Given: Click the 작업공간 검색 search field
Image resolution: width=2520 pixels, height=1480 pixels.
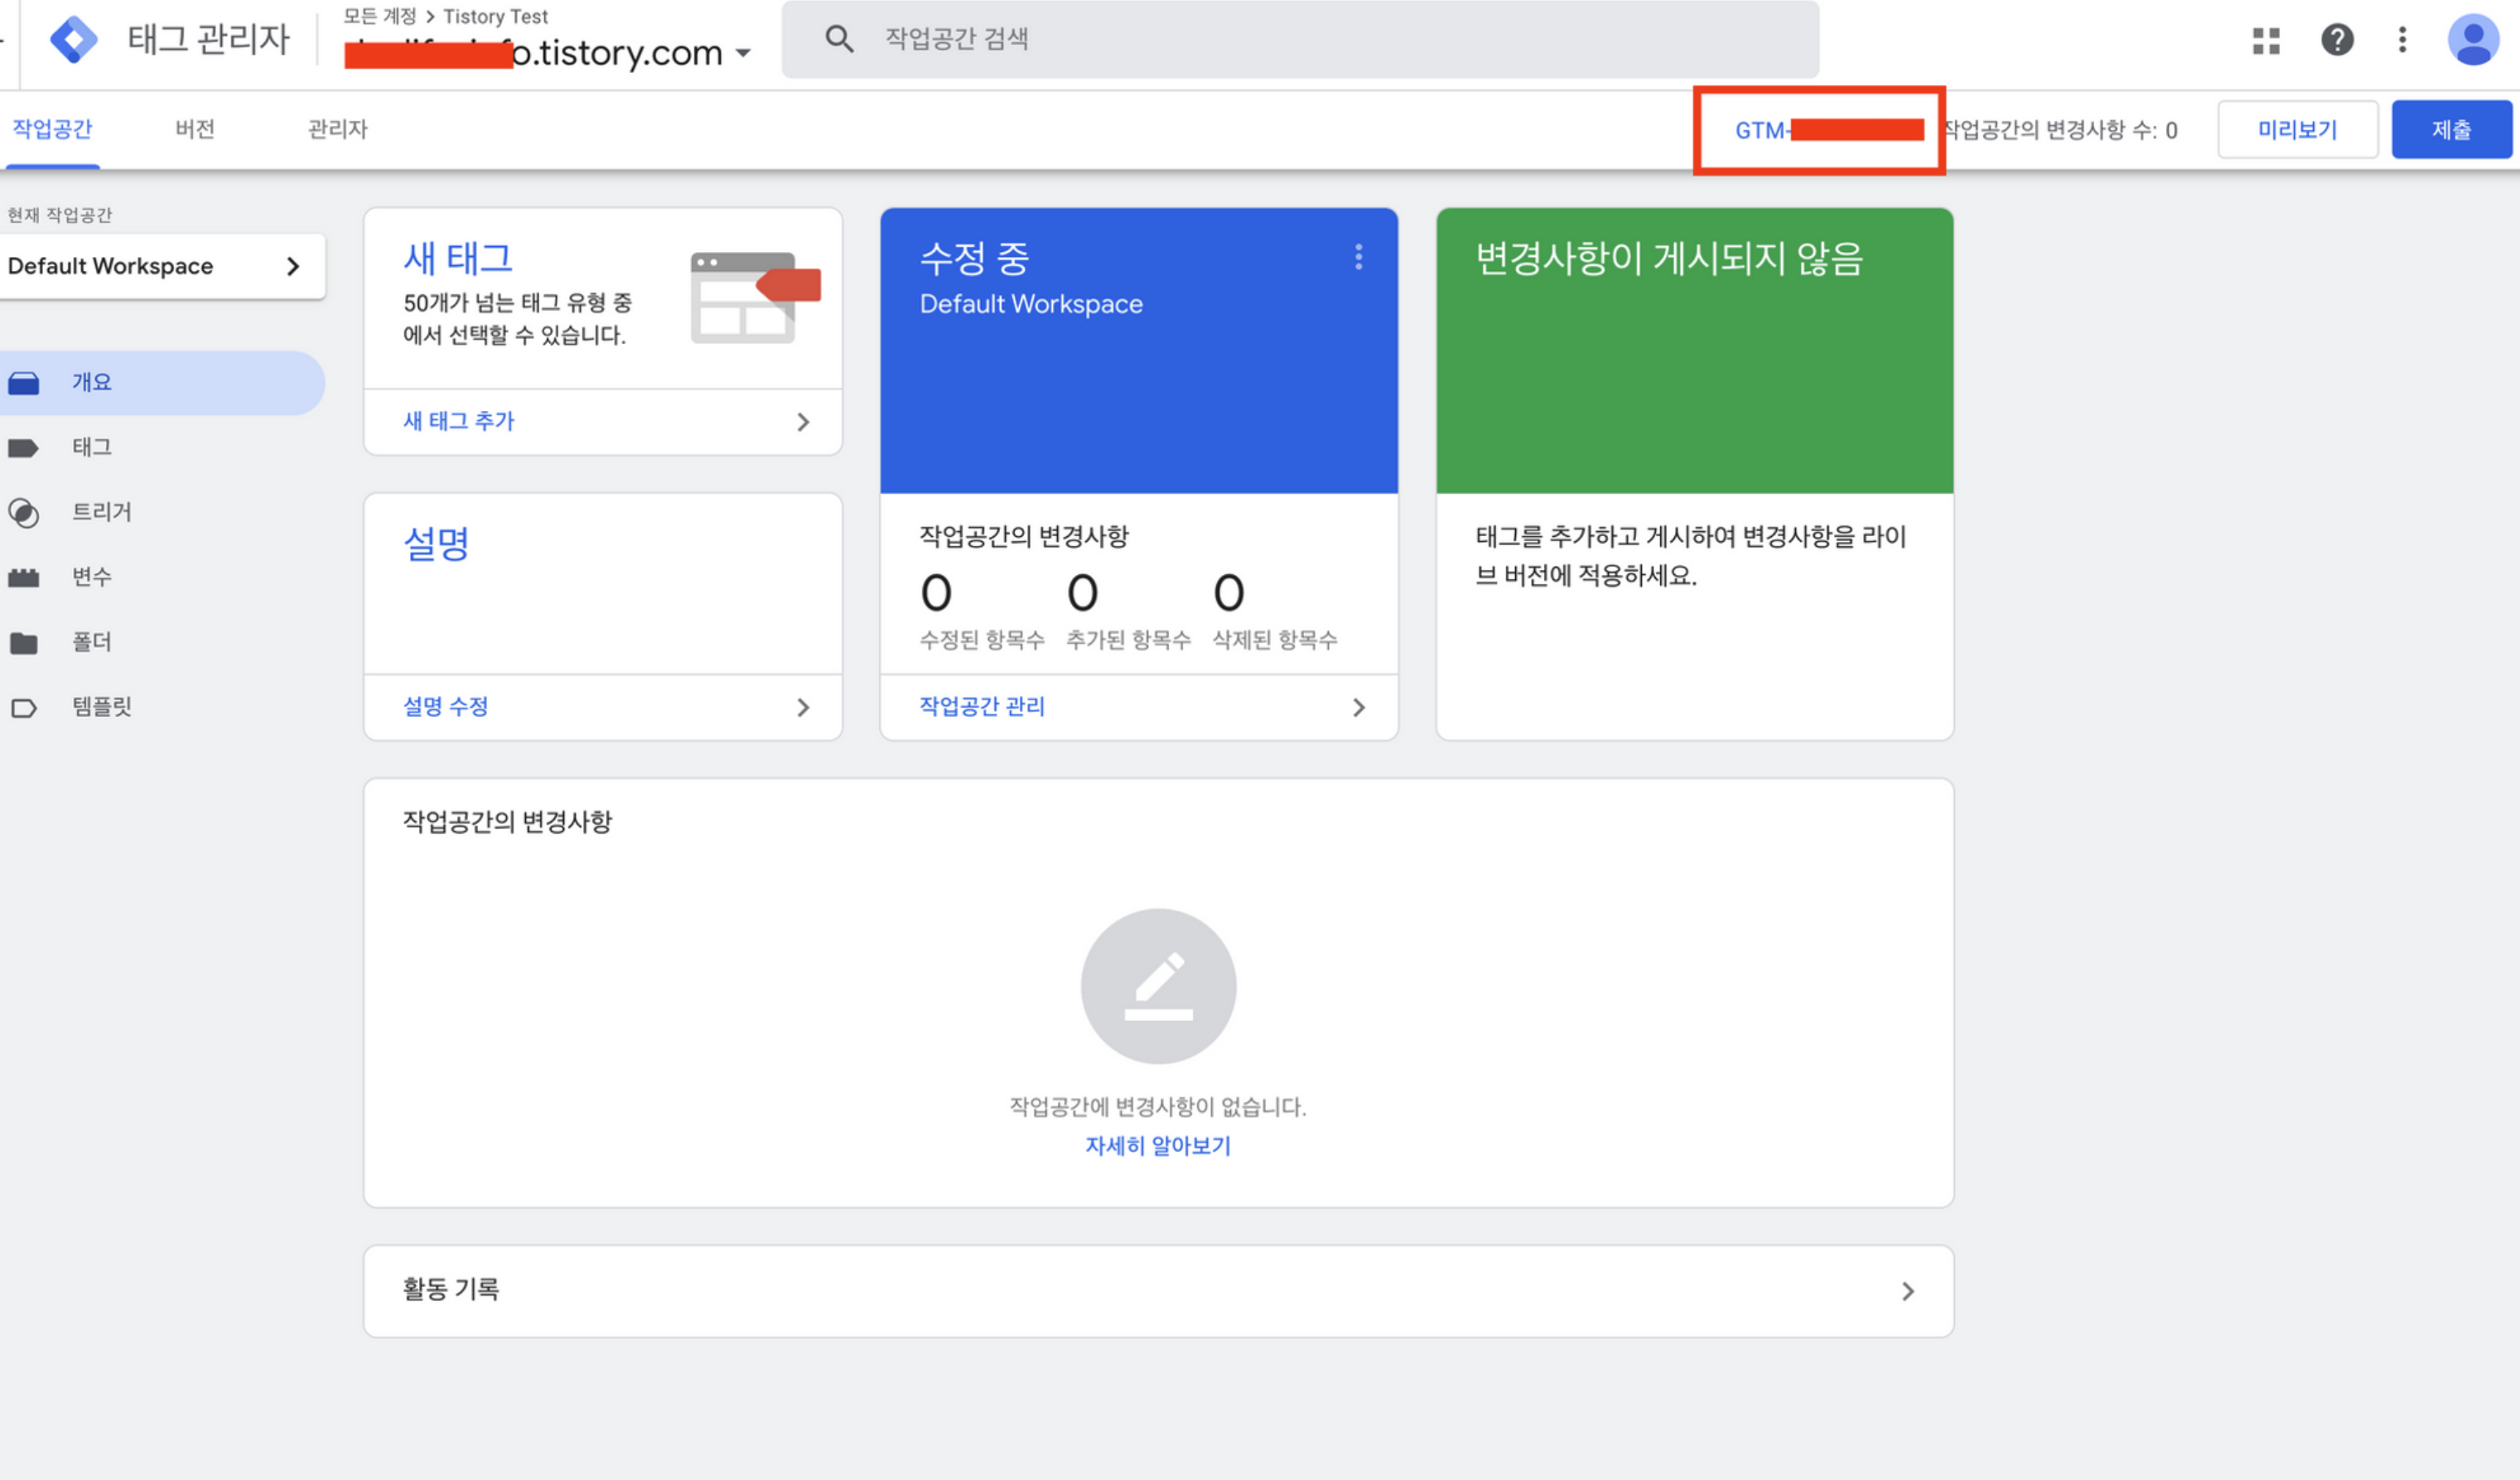Looking at the screenshot, I should (x=1300, y=39).
